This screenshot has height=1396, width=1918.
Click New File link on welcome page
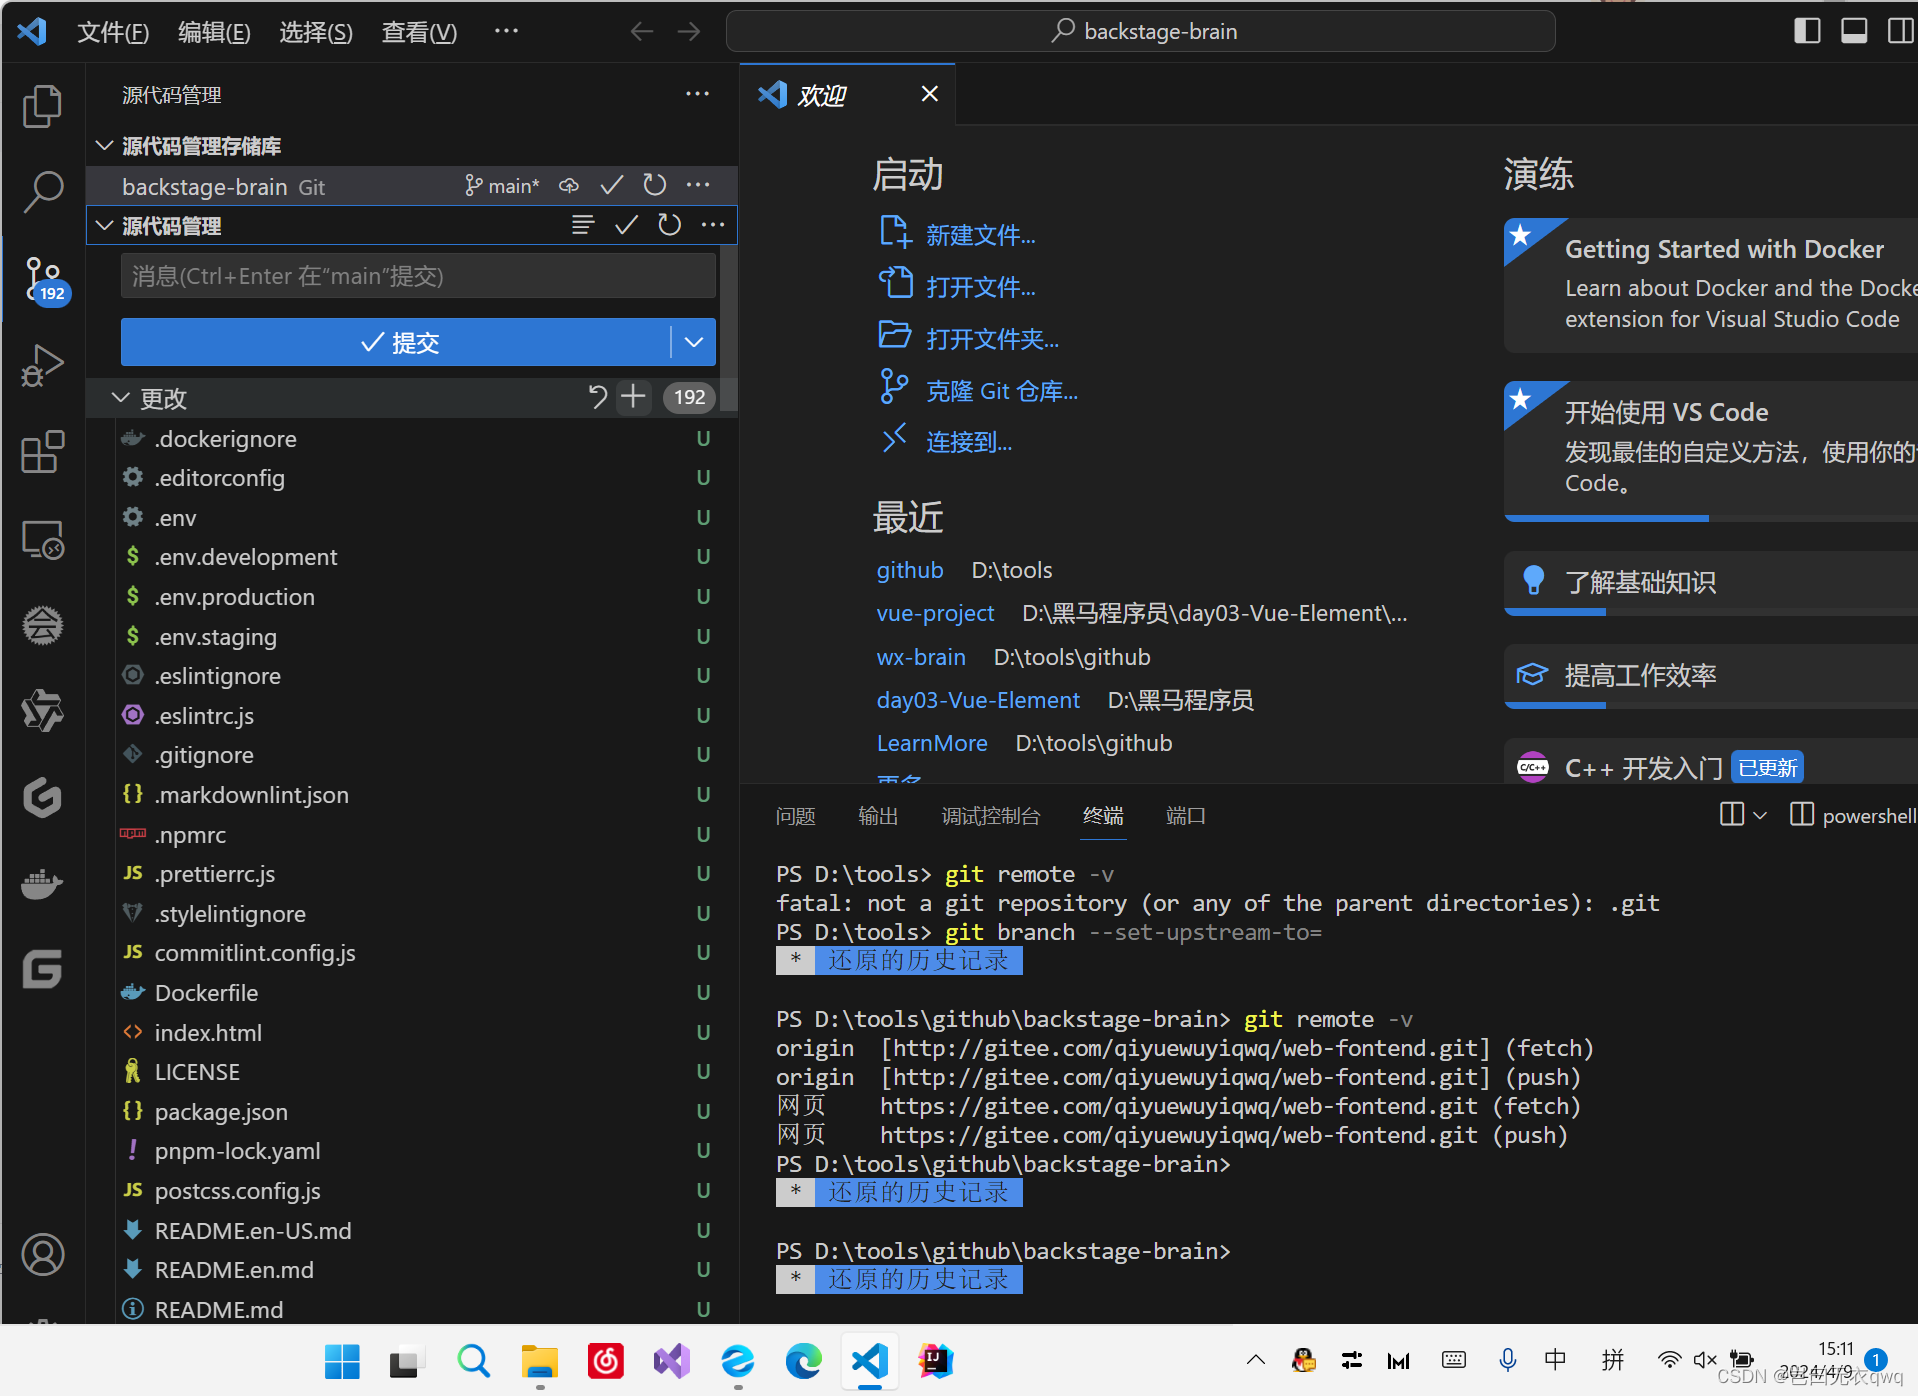(980, 235)
